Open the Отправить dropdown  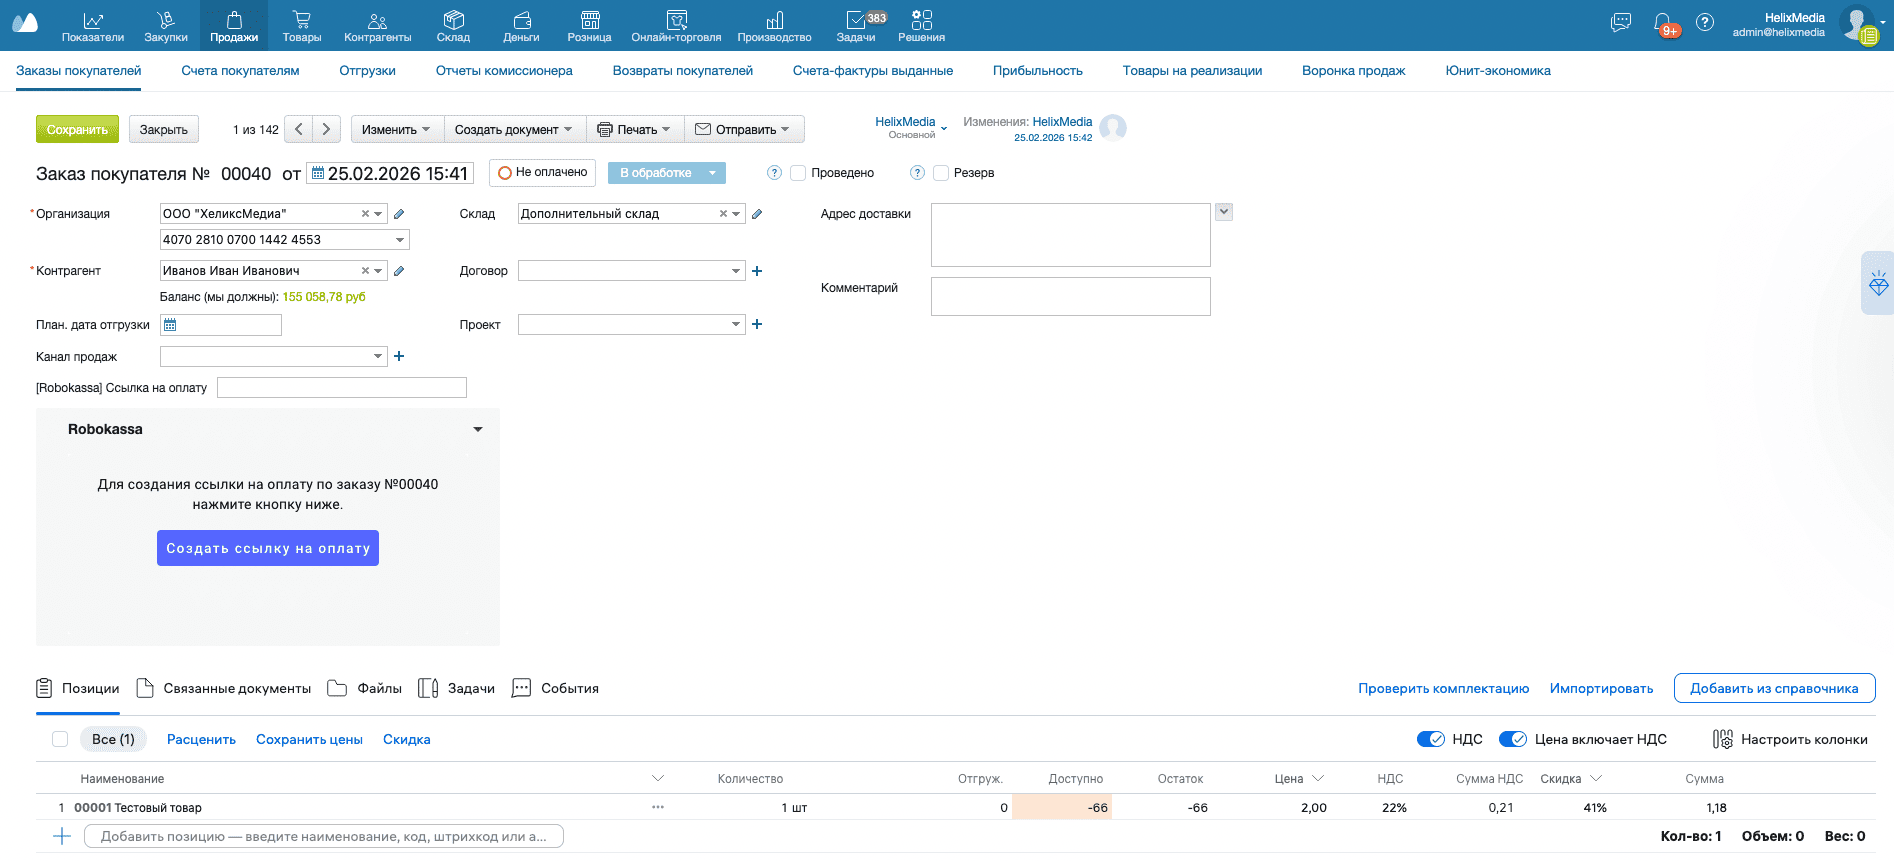click(x=743, y=129)
